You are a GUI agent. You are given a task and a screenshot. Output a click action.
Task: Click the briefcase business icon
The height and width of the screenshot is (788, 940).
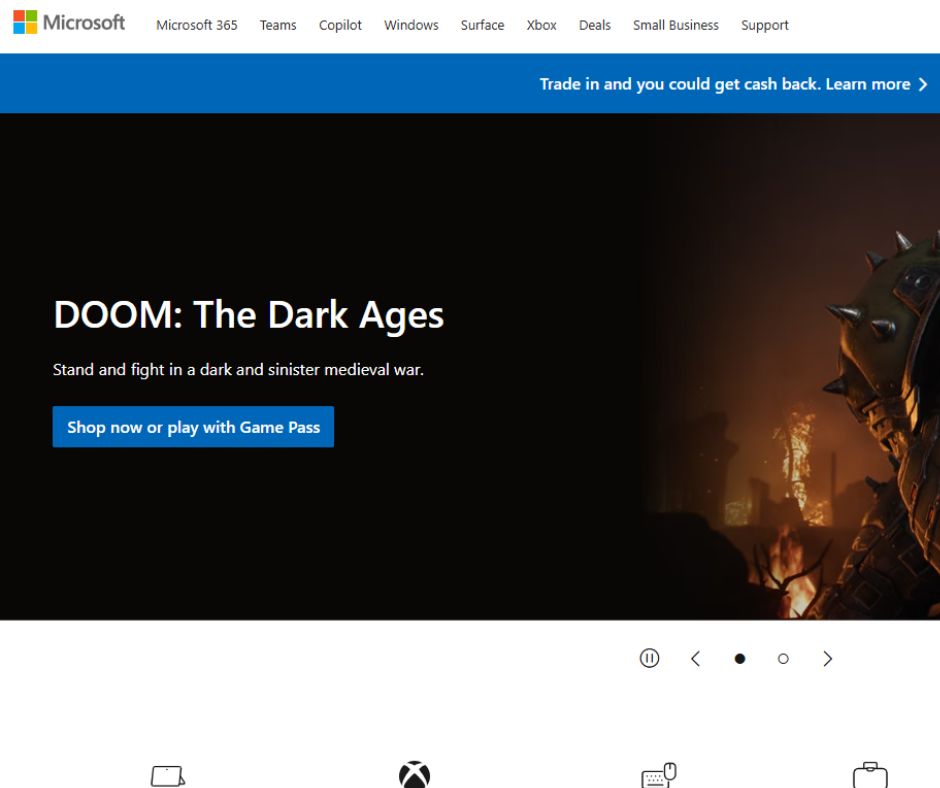coord(870,775)
